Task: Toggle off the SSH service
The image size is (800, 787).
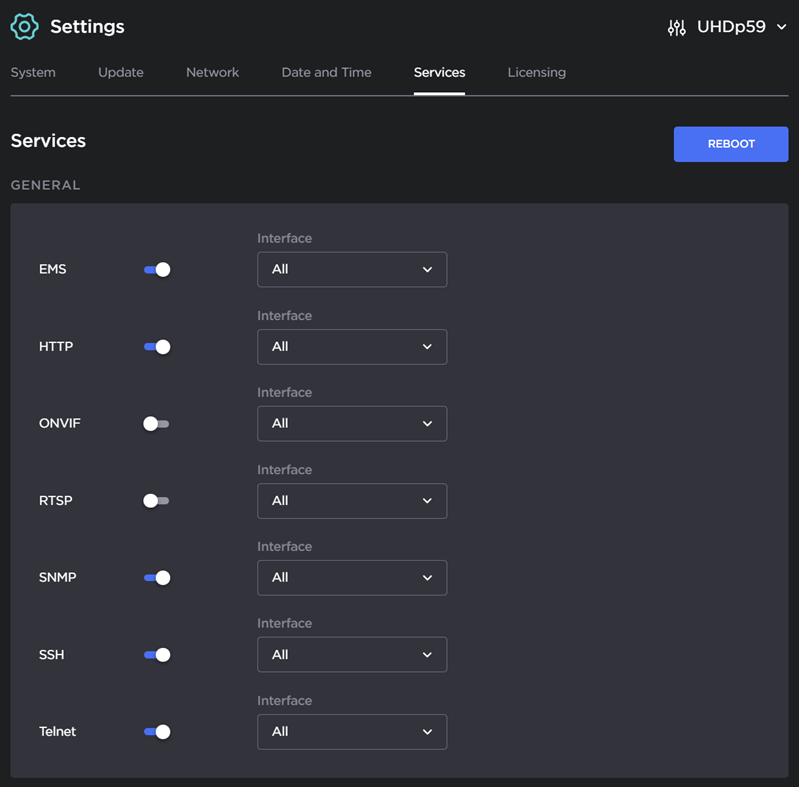Action: [x=156, y=654]
